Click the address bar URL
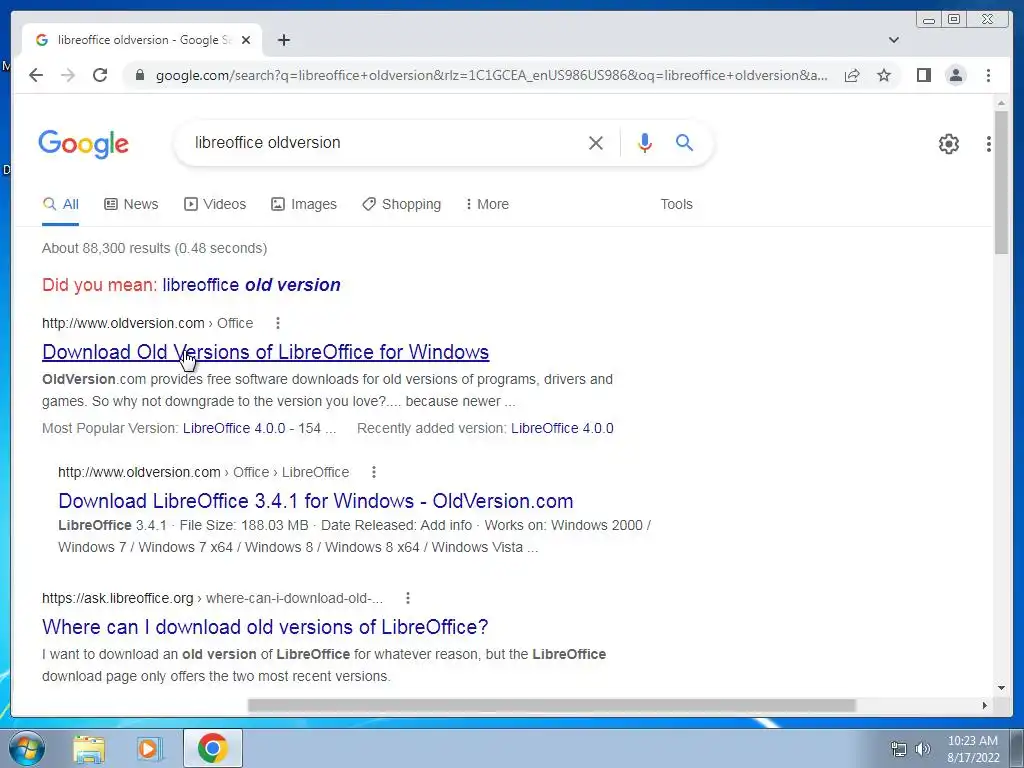 pos(491,75)
